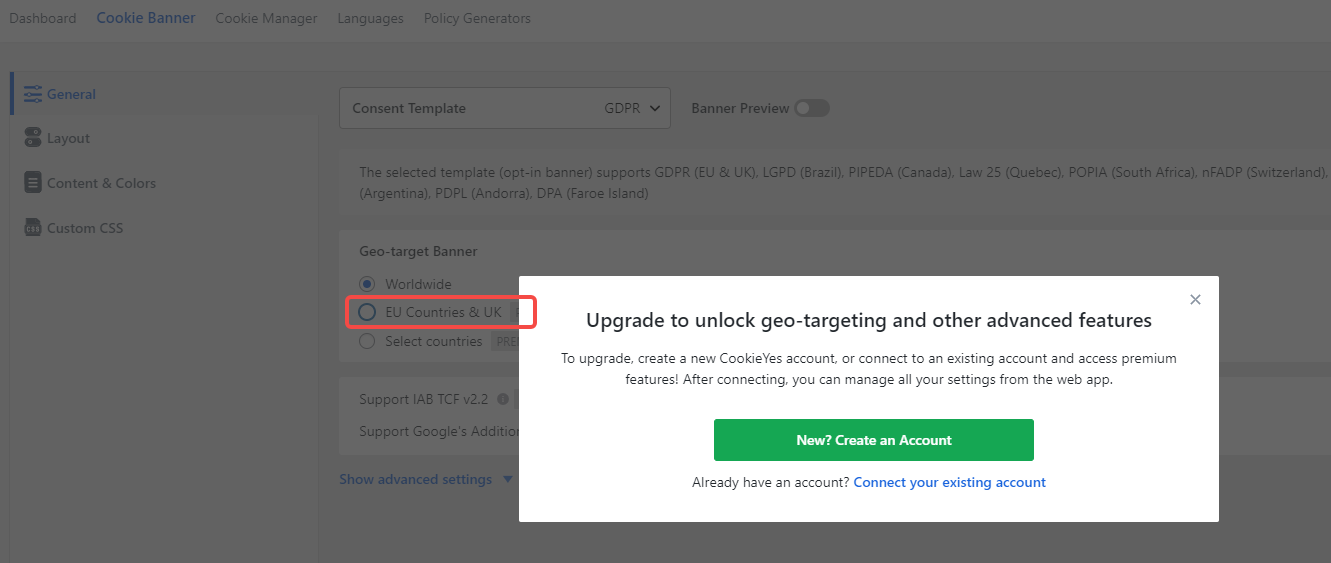Open the Dashboard tab
1331x563 pixels.
tap(43, 18)
